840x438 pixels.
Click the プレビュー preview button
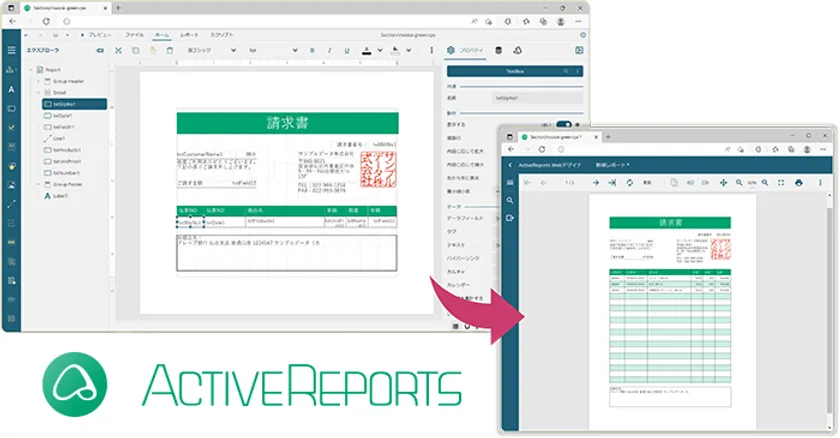[98, 34]
